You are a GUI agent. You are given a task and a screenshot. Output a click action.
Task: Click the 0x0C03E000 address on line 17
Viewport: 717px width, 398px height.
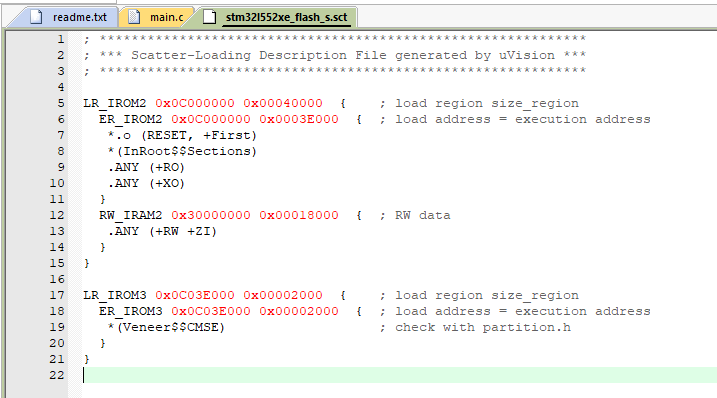coord(195,296)
